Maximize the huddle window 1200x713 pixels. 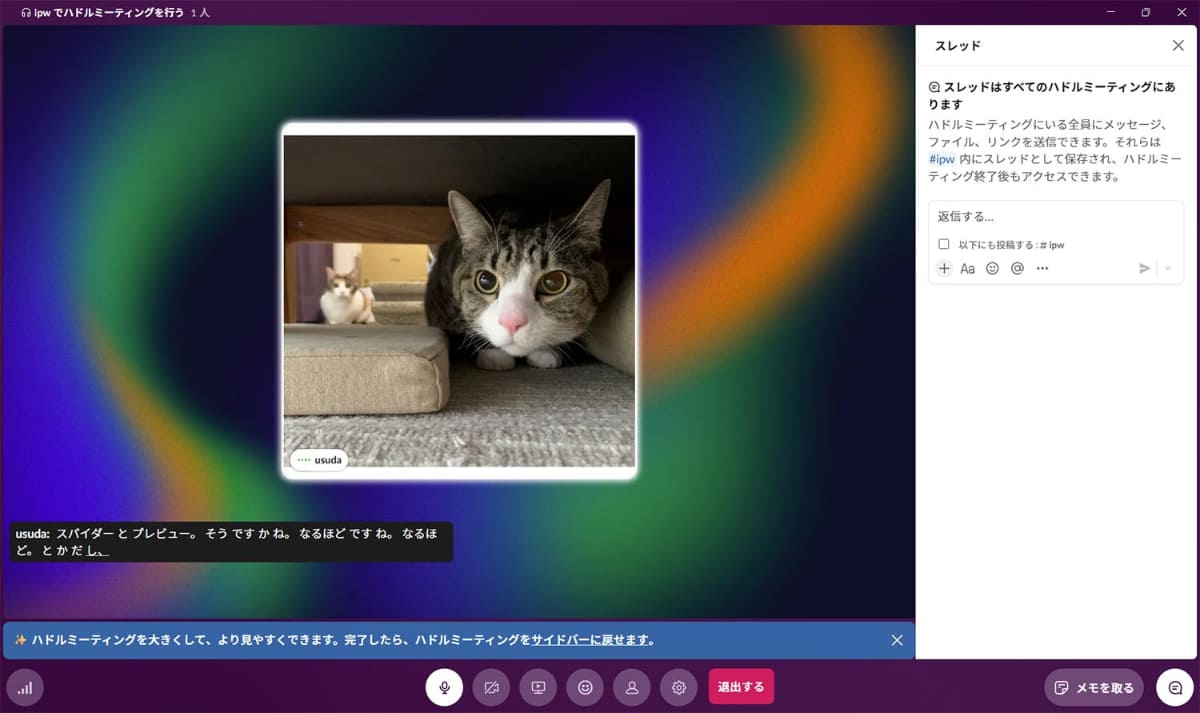click(x=1146, y=12)
